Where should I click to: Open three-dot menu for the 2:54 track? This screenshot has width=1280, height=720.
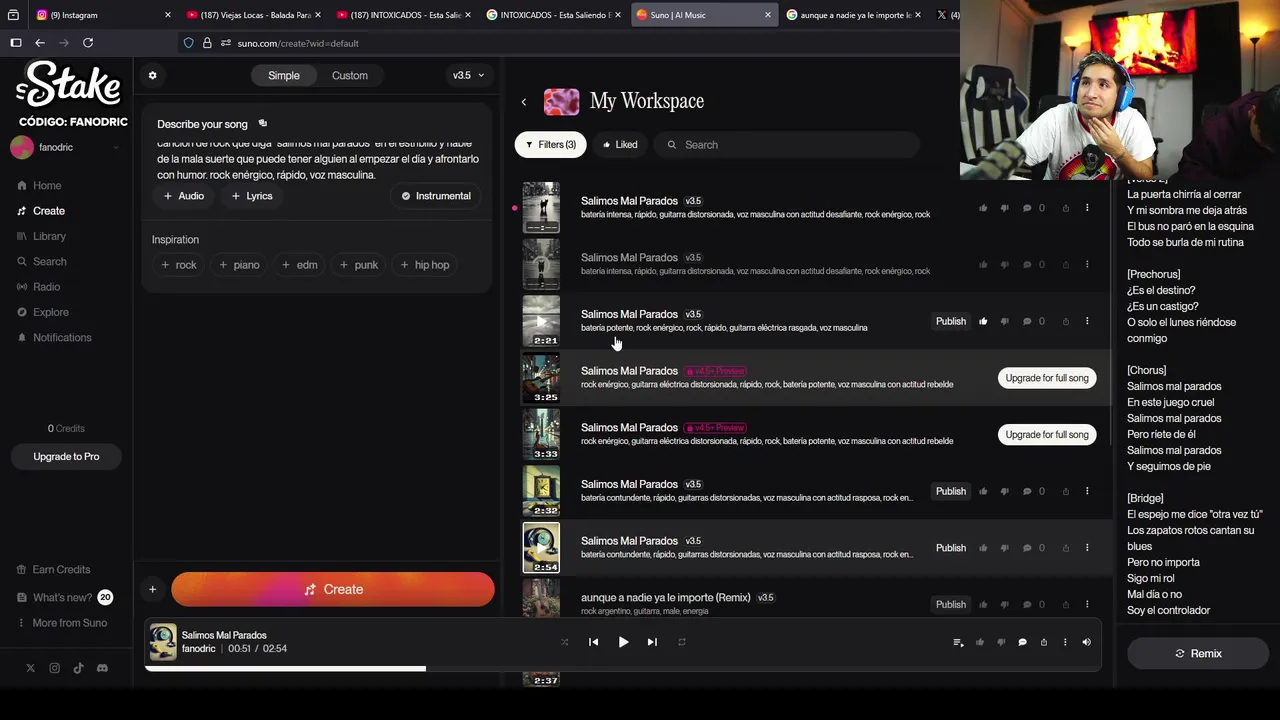[1087, 548]
